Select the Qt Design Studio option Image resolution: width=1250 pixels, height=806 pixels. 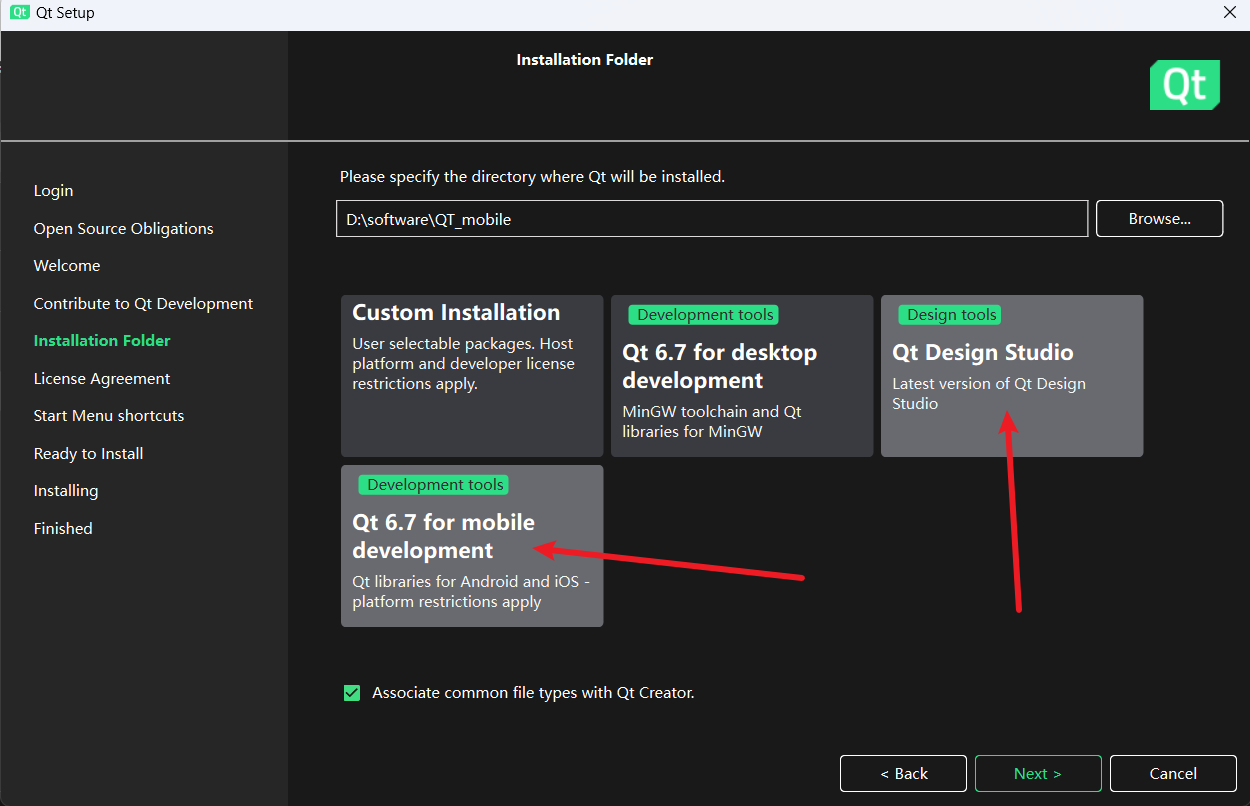(1011, 376)
